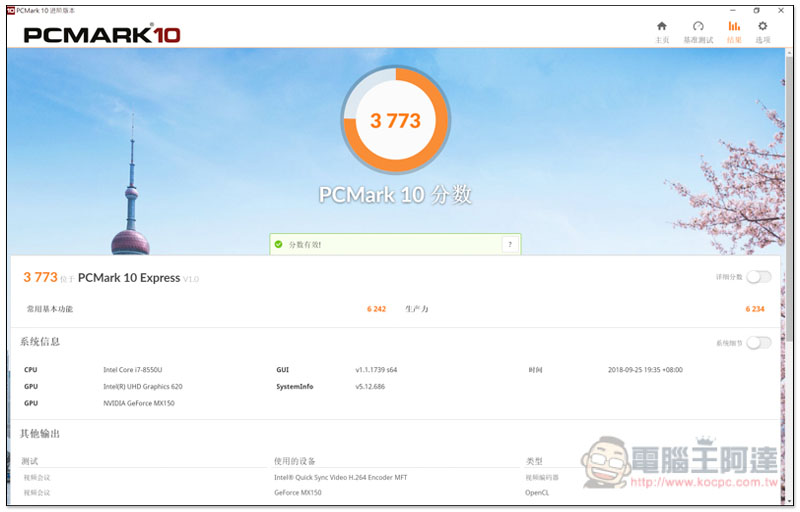
Task: Enable the detailed scores (详细分数) toggle
Action: pyautogui.click(x=758, y=277)
